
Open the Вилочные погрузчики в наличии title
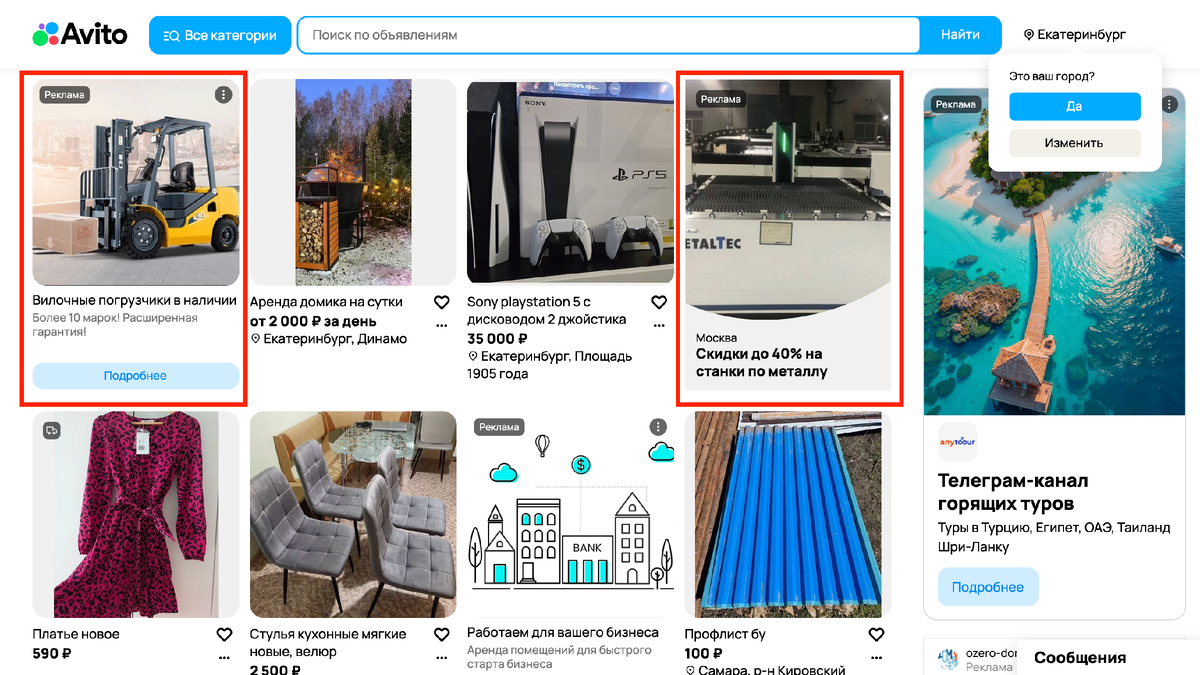click(135, 300)
